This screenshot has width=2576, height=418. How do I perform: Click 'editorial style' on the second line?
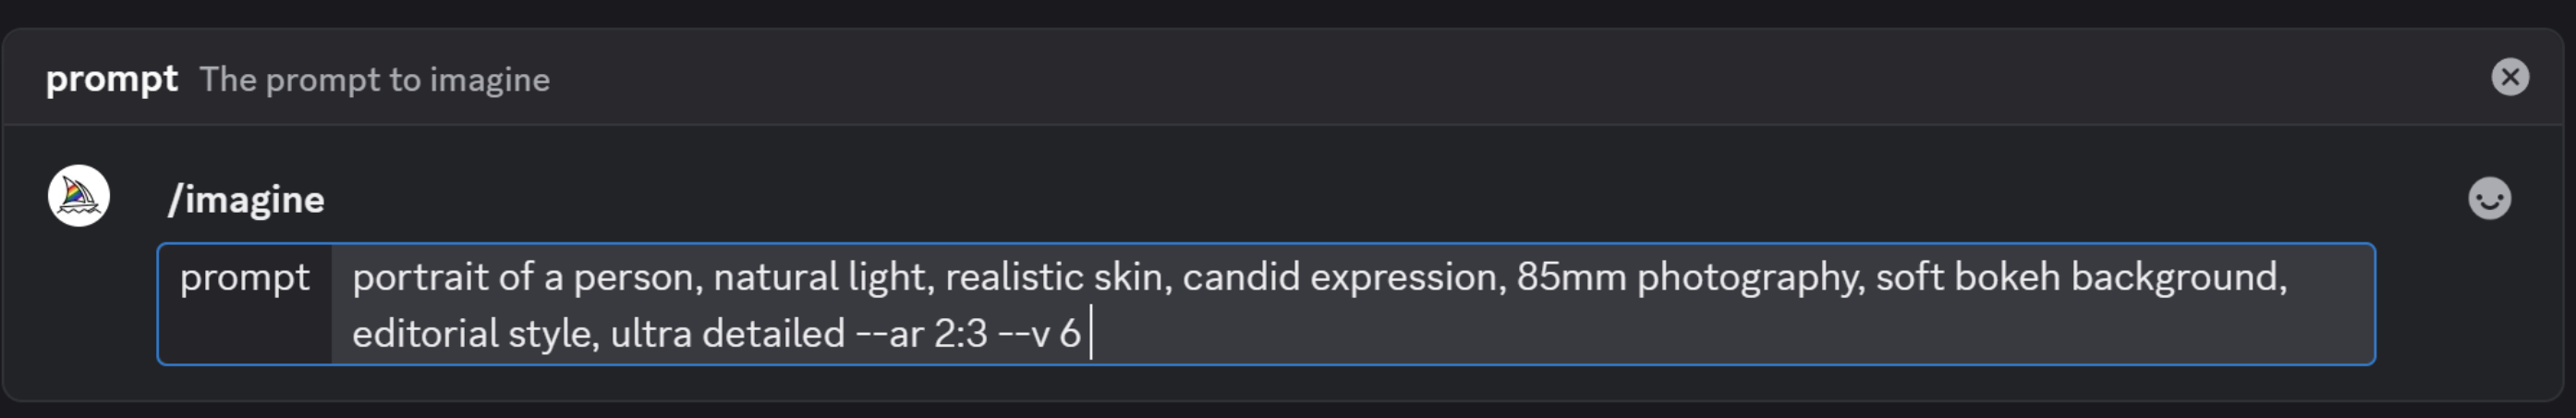point(474,334)
